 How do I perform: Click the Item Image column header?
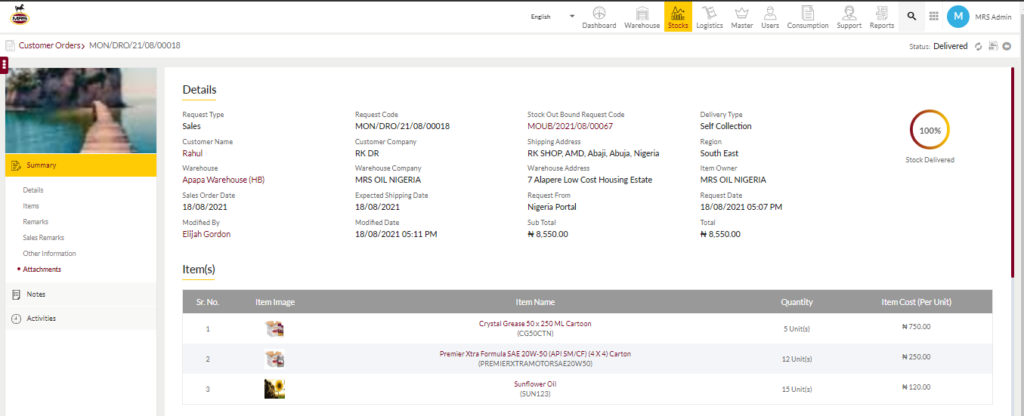click(275, 302)
